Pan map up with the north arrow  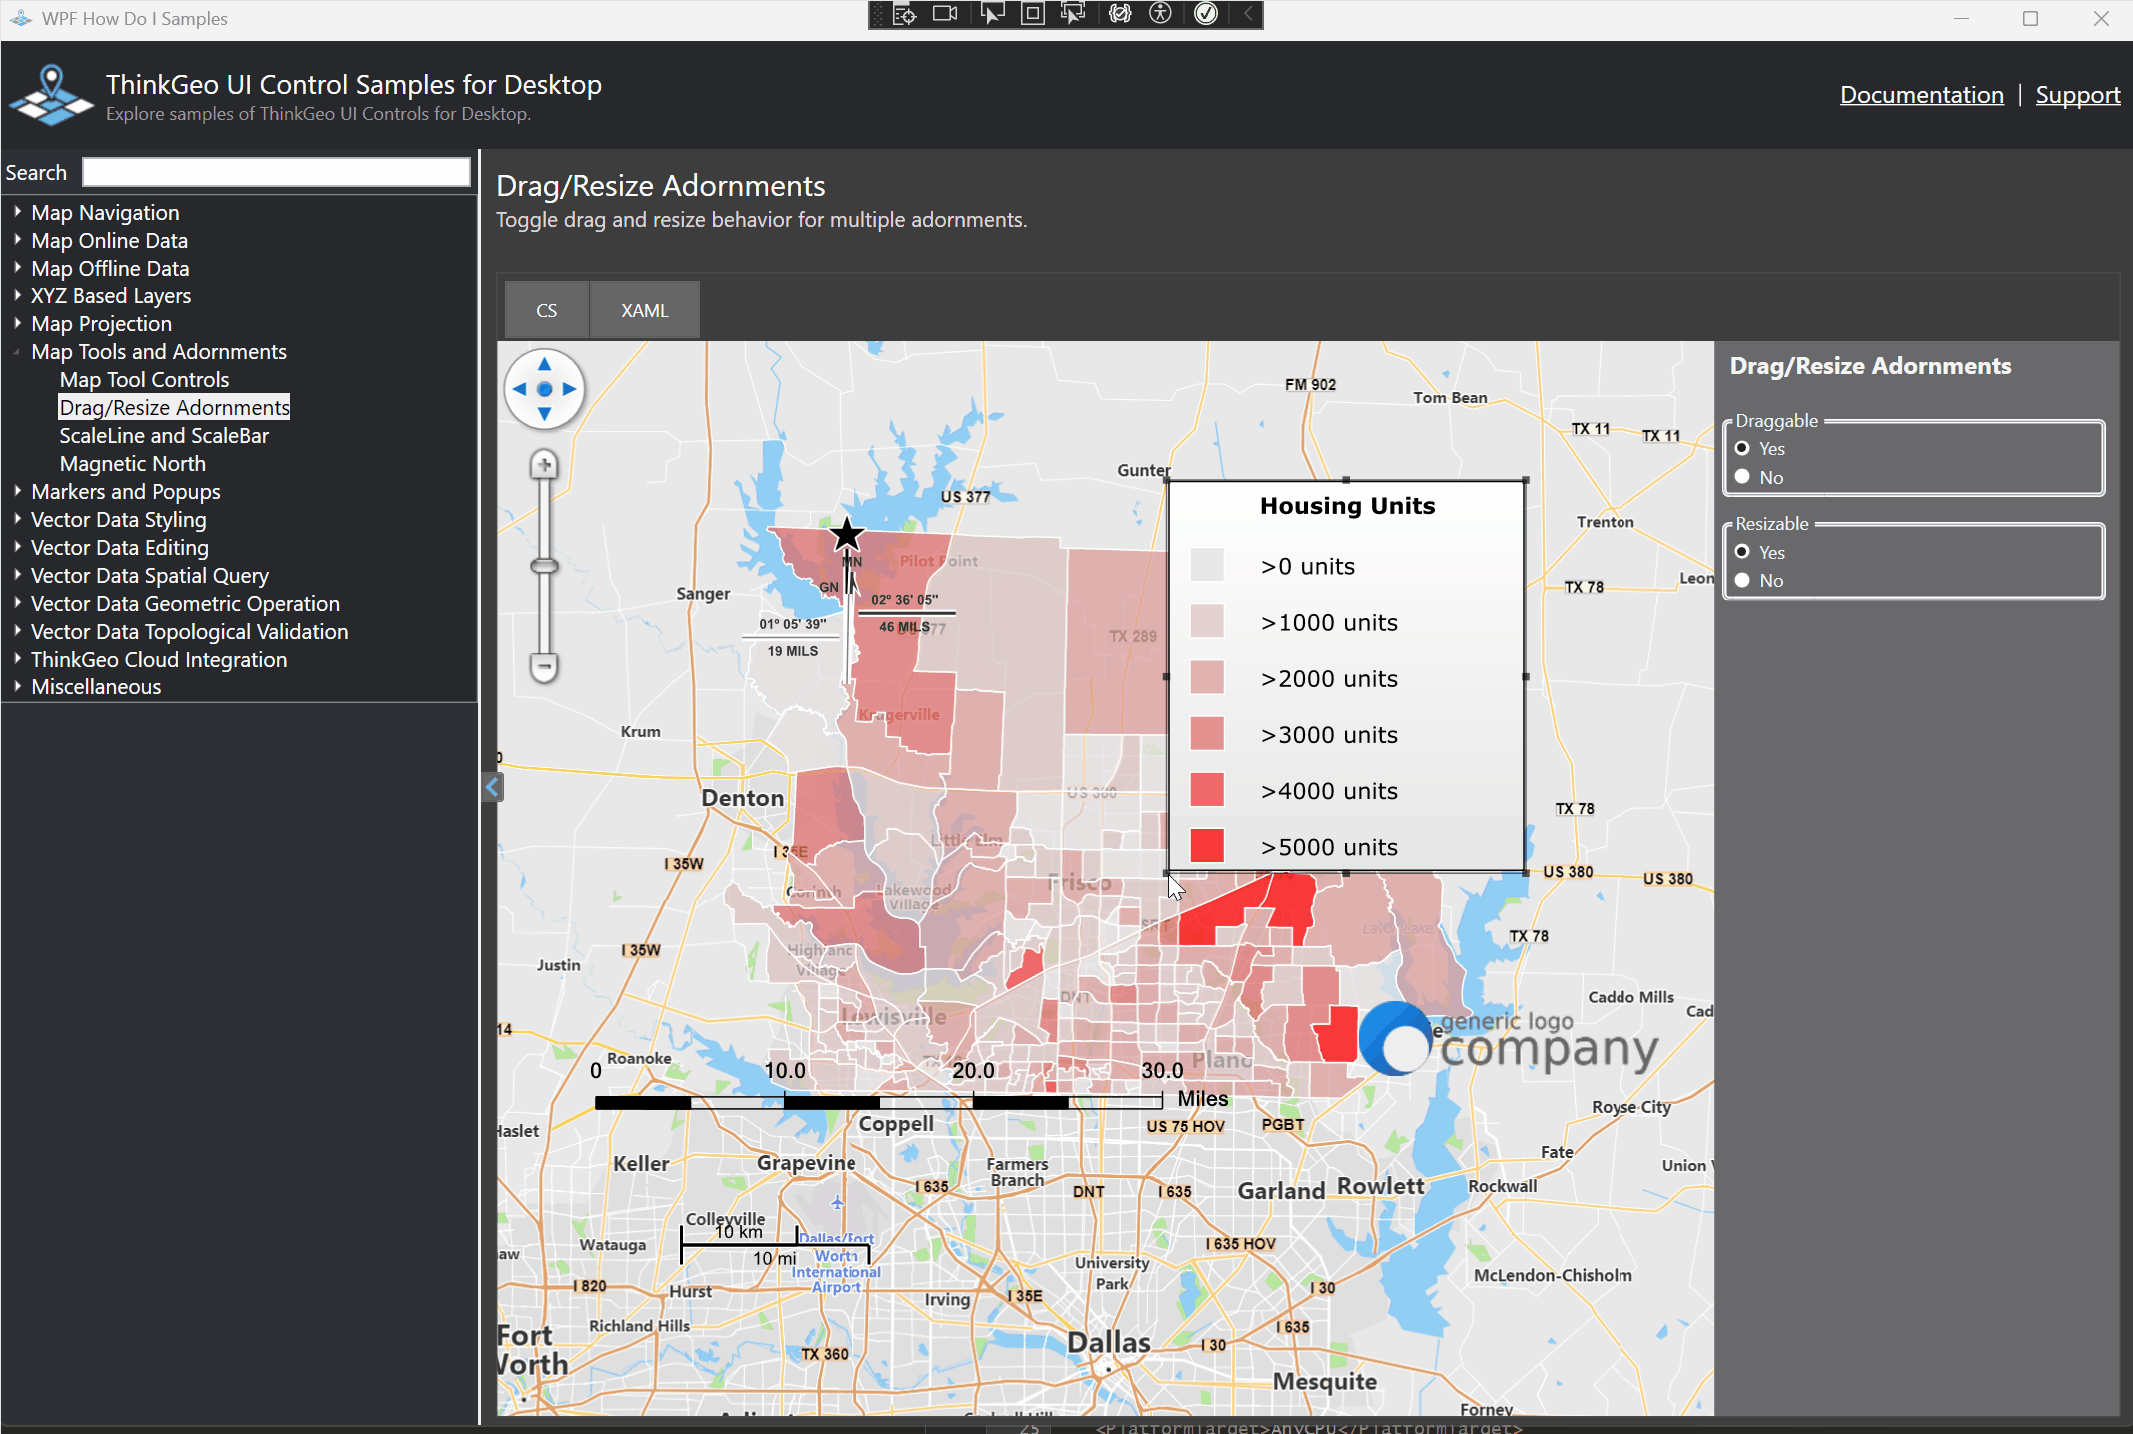point(544,365)
